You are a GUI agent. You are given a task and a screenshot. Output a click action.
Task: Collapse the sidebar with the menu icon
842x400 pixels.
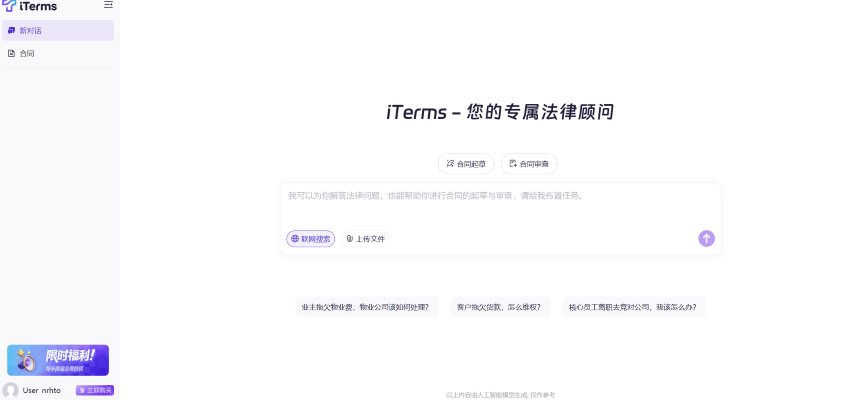click(108, 5)
